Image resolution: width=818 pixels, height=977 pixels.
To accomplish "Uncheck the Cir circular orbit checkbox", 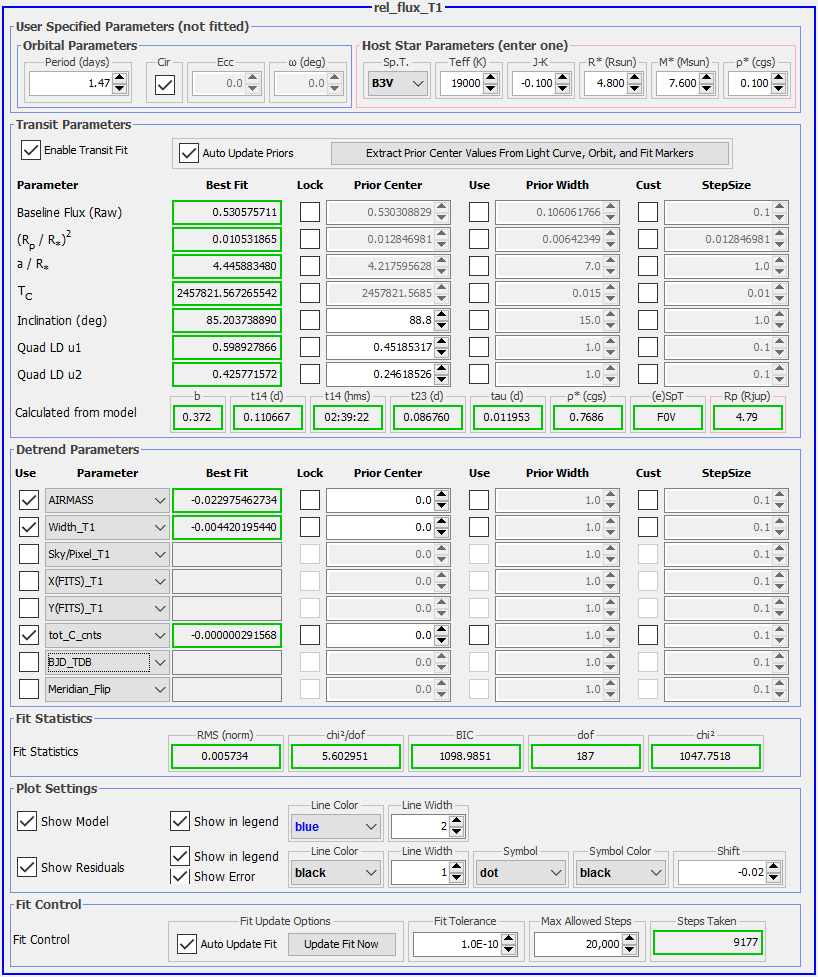I will tap(165, 84).
